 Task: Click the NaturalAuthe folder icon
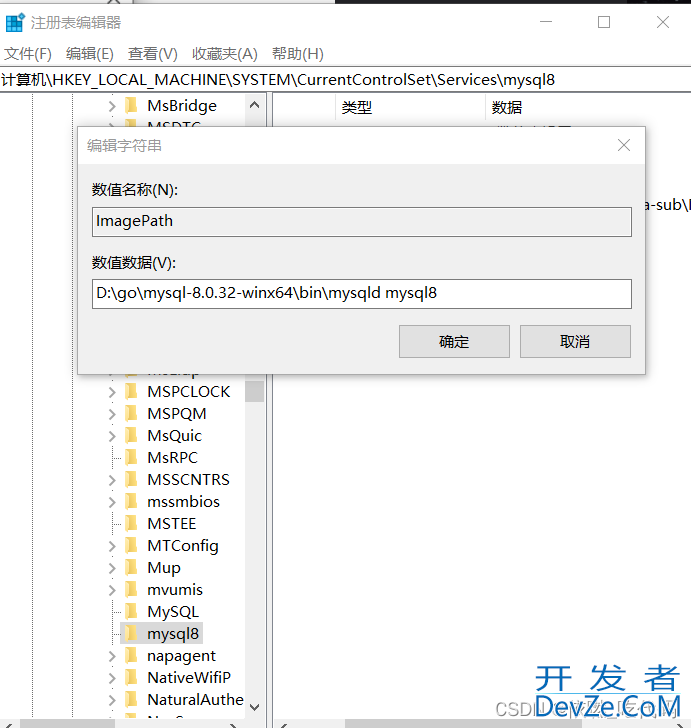131,699
